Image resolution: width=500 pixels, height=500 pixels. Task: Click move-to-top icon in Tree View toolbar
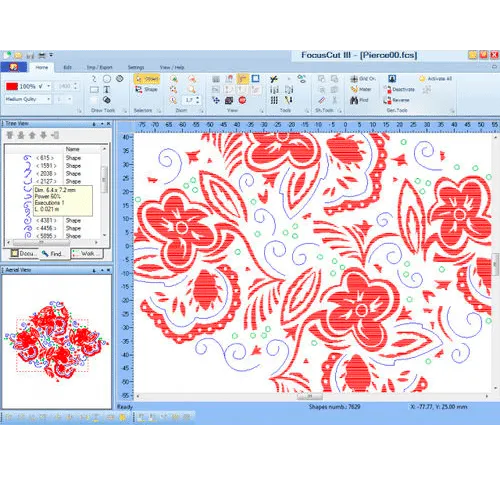[x=10, y=135]
